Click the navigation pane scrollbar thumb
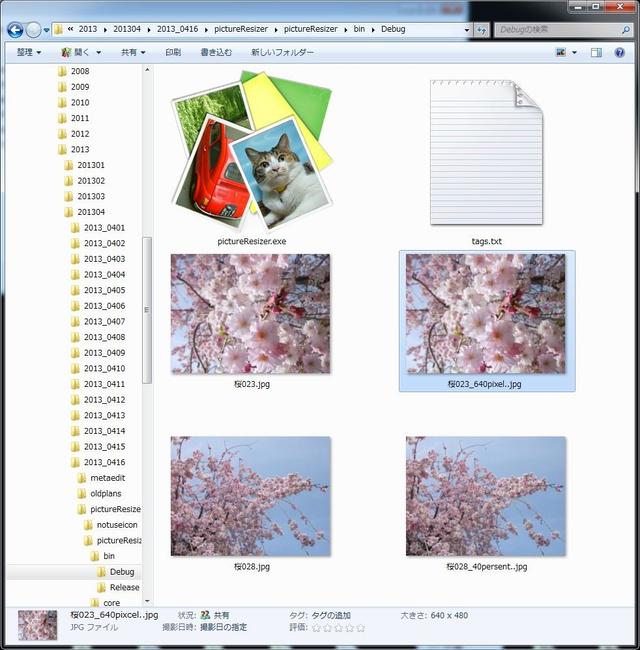The image size is (640, 650). pyautogui.click(x=147, y=310)
